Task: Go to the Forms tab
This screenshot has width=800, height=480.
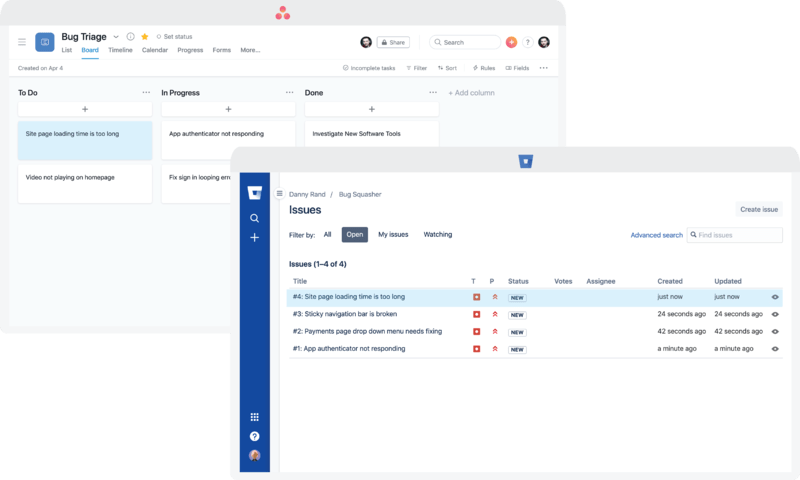Action: (221, 50)
